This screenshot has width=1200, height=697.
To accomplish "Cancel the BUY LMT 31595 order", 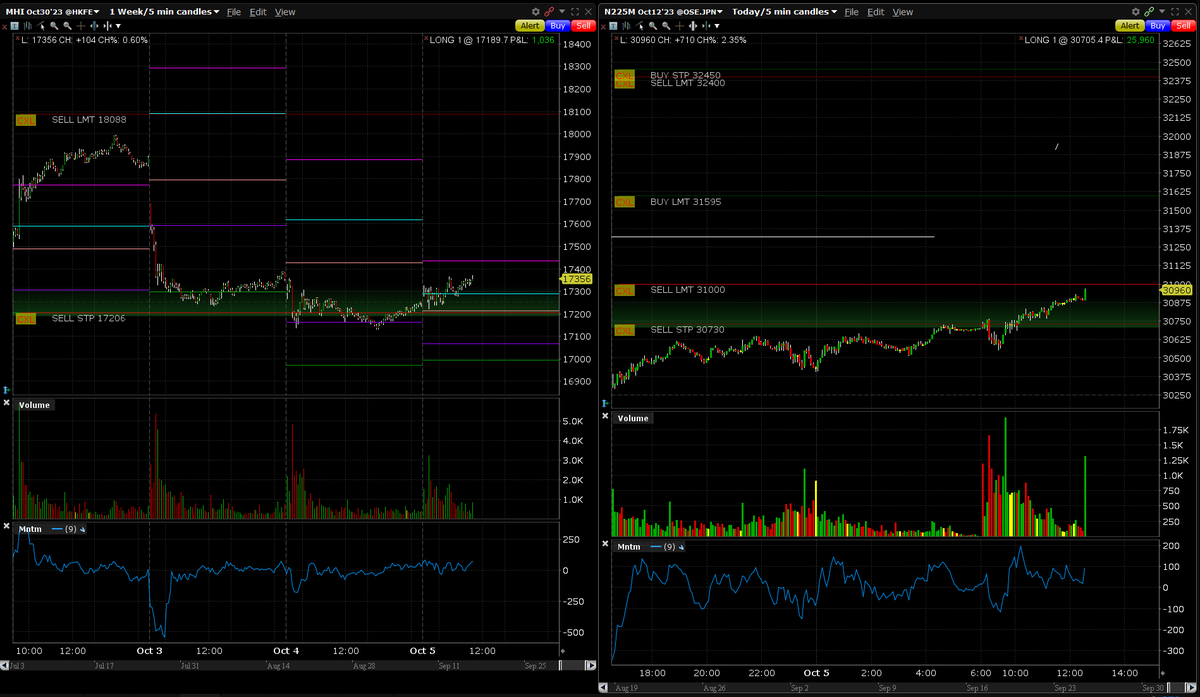I will click(624, 202).
